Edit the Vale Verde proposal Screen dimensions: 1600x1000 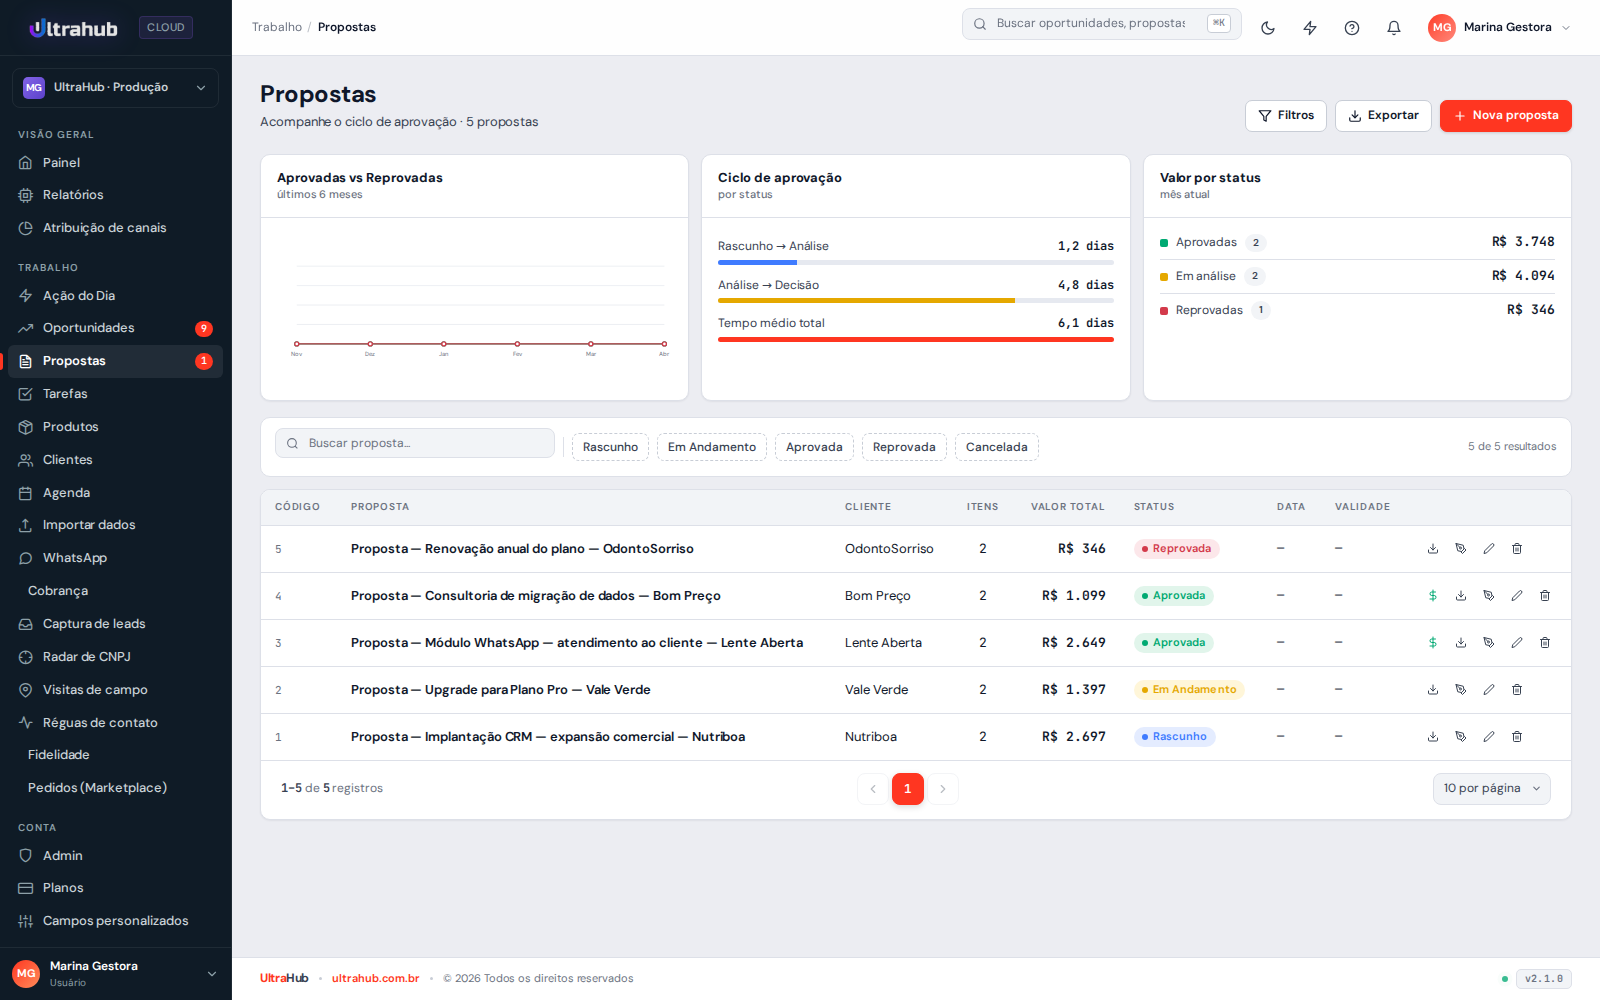tap(1489, 690)
